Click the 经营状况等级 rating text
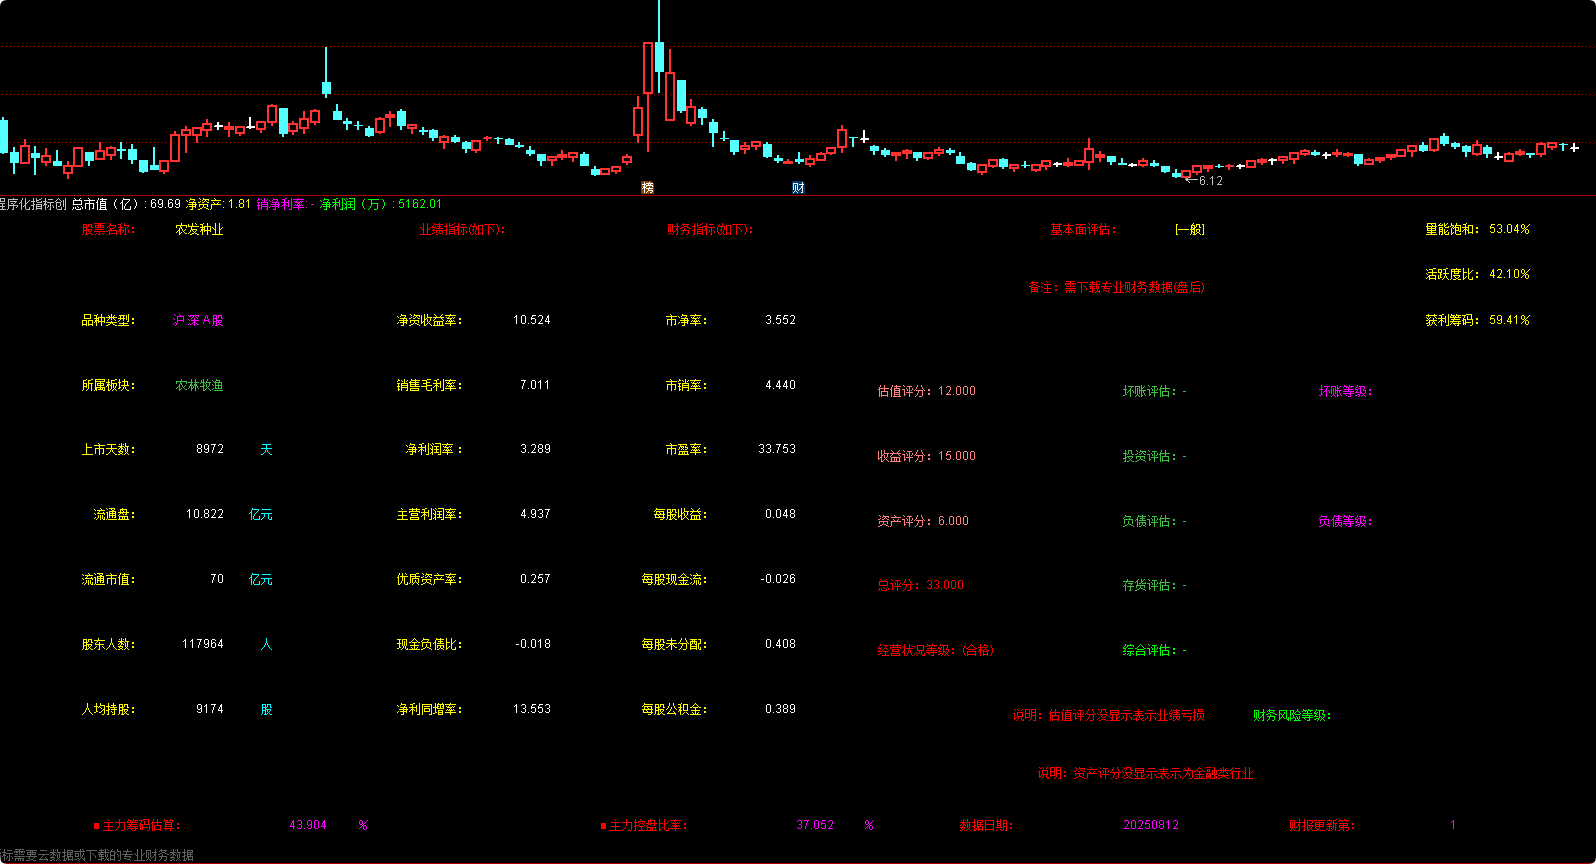1596x864 pixels. click(935, 651)
